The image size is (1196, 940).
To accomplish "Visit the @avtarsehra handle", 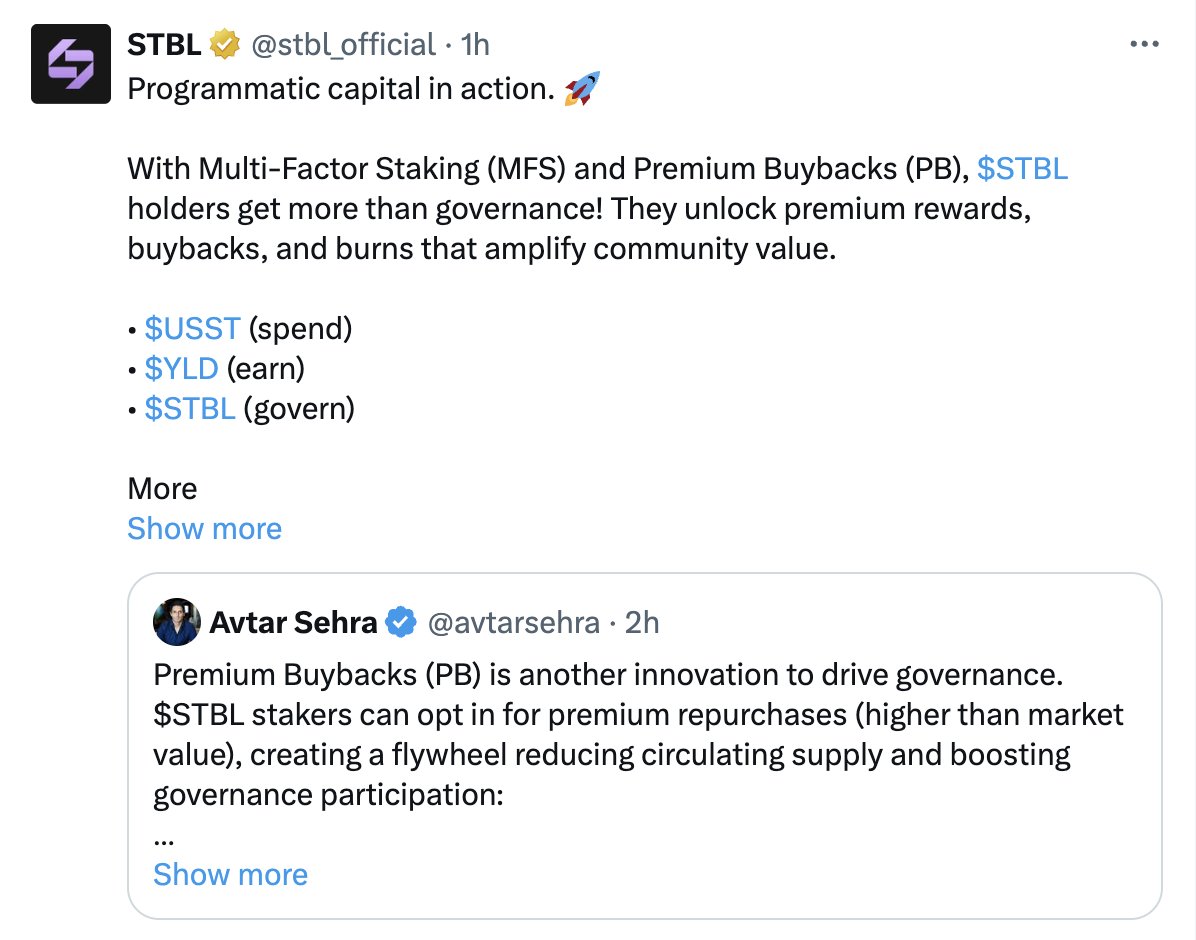I will coord(513,622).
